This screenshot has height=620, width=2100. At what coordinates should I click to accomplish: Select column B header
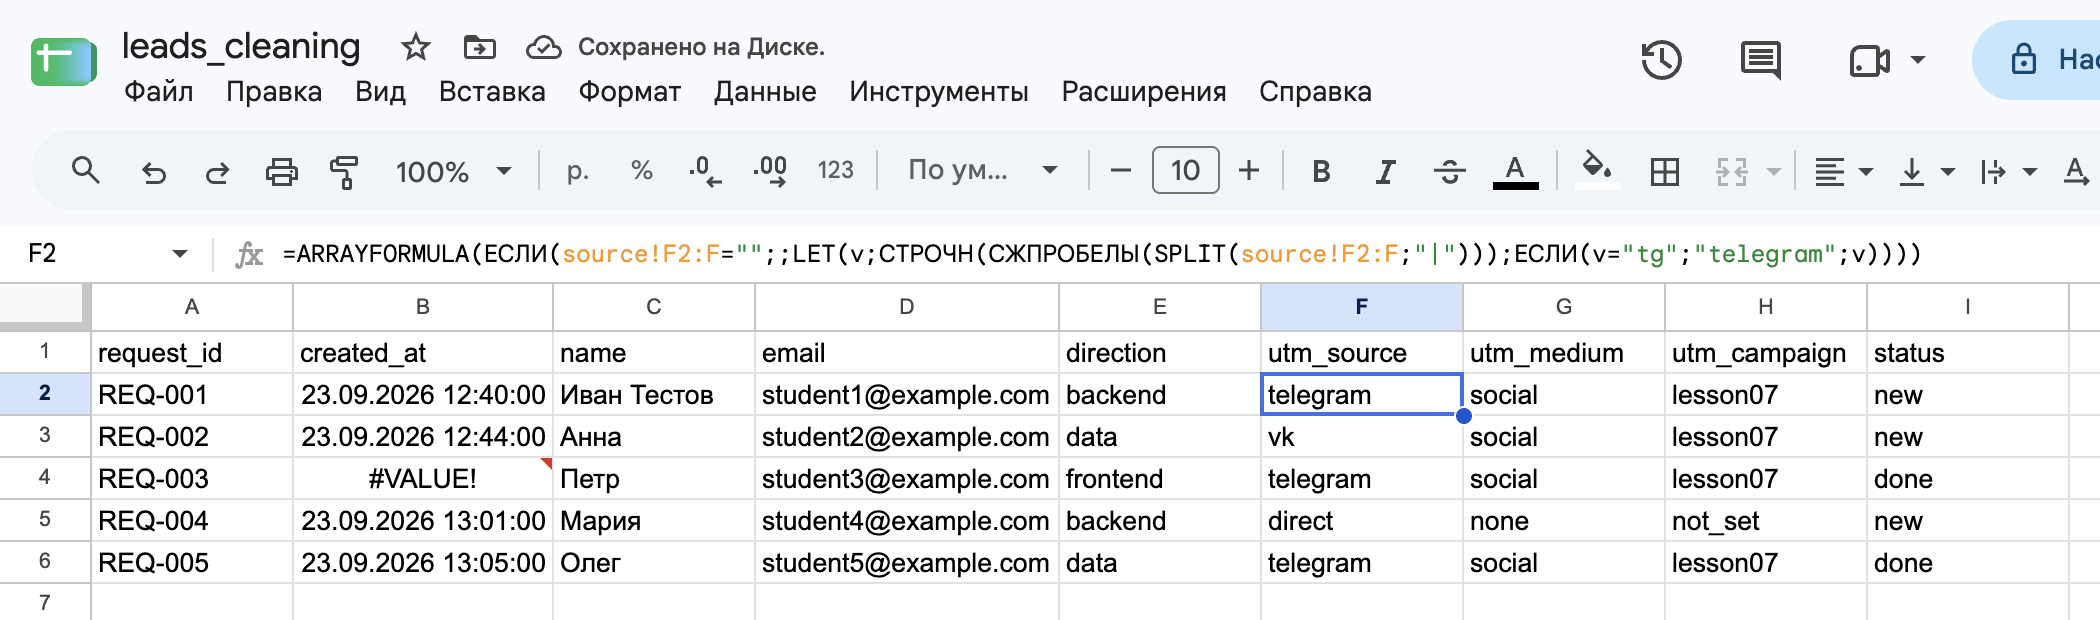(x=422, y=307)
